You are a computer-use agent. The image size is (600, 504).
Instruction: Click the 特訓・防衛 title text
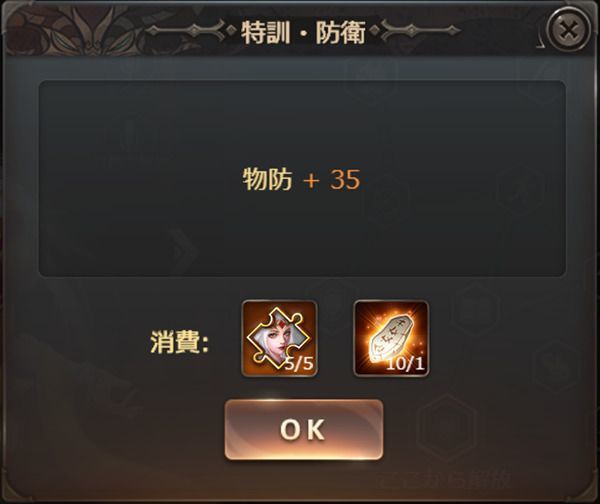coord(303,32)
